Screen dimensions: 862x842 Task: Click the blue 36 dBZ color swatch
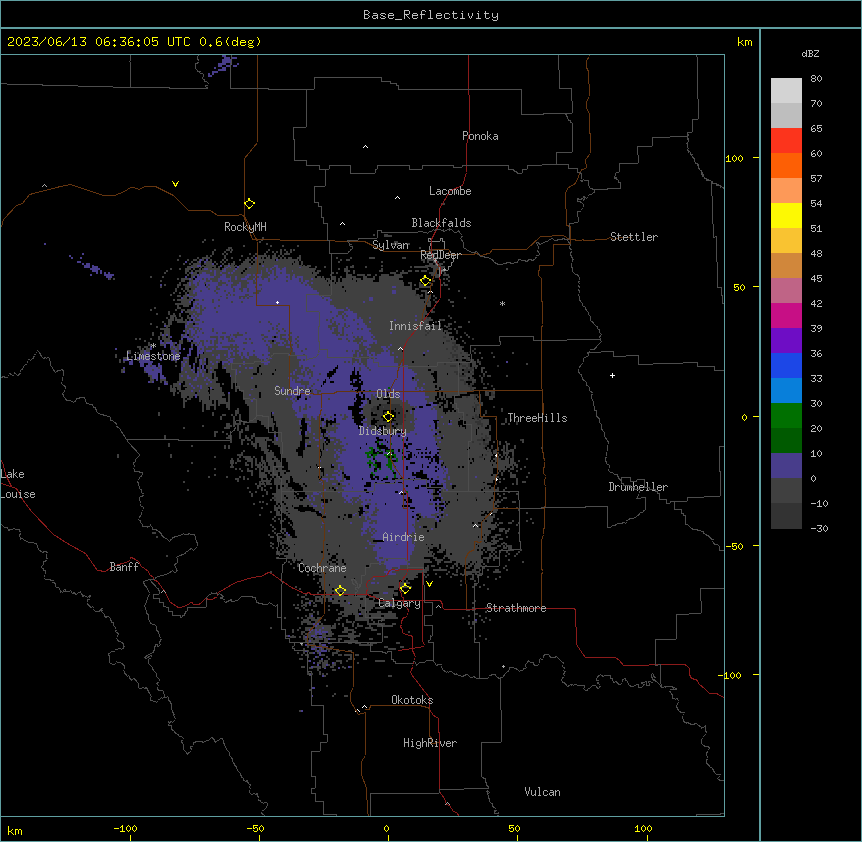click(786, 365)
